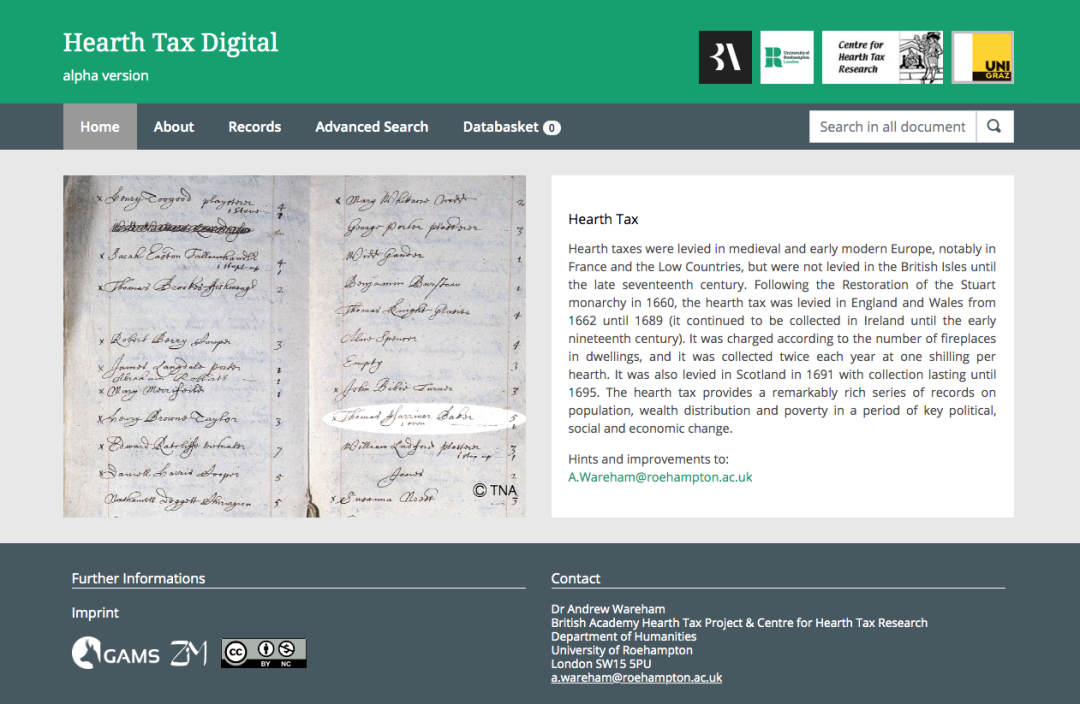Open the Advanced Search page

[x=372, y=127]
